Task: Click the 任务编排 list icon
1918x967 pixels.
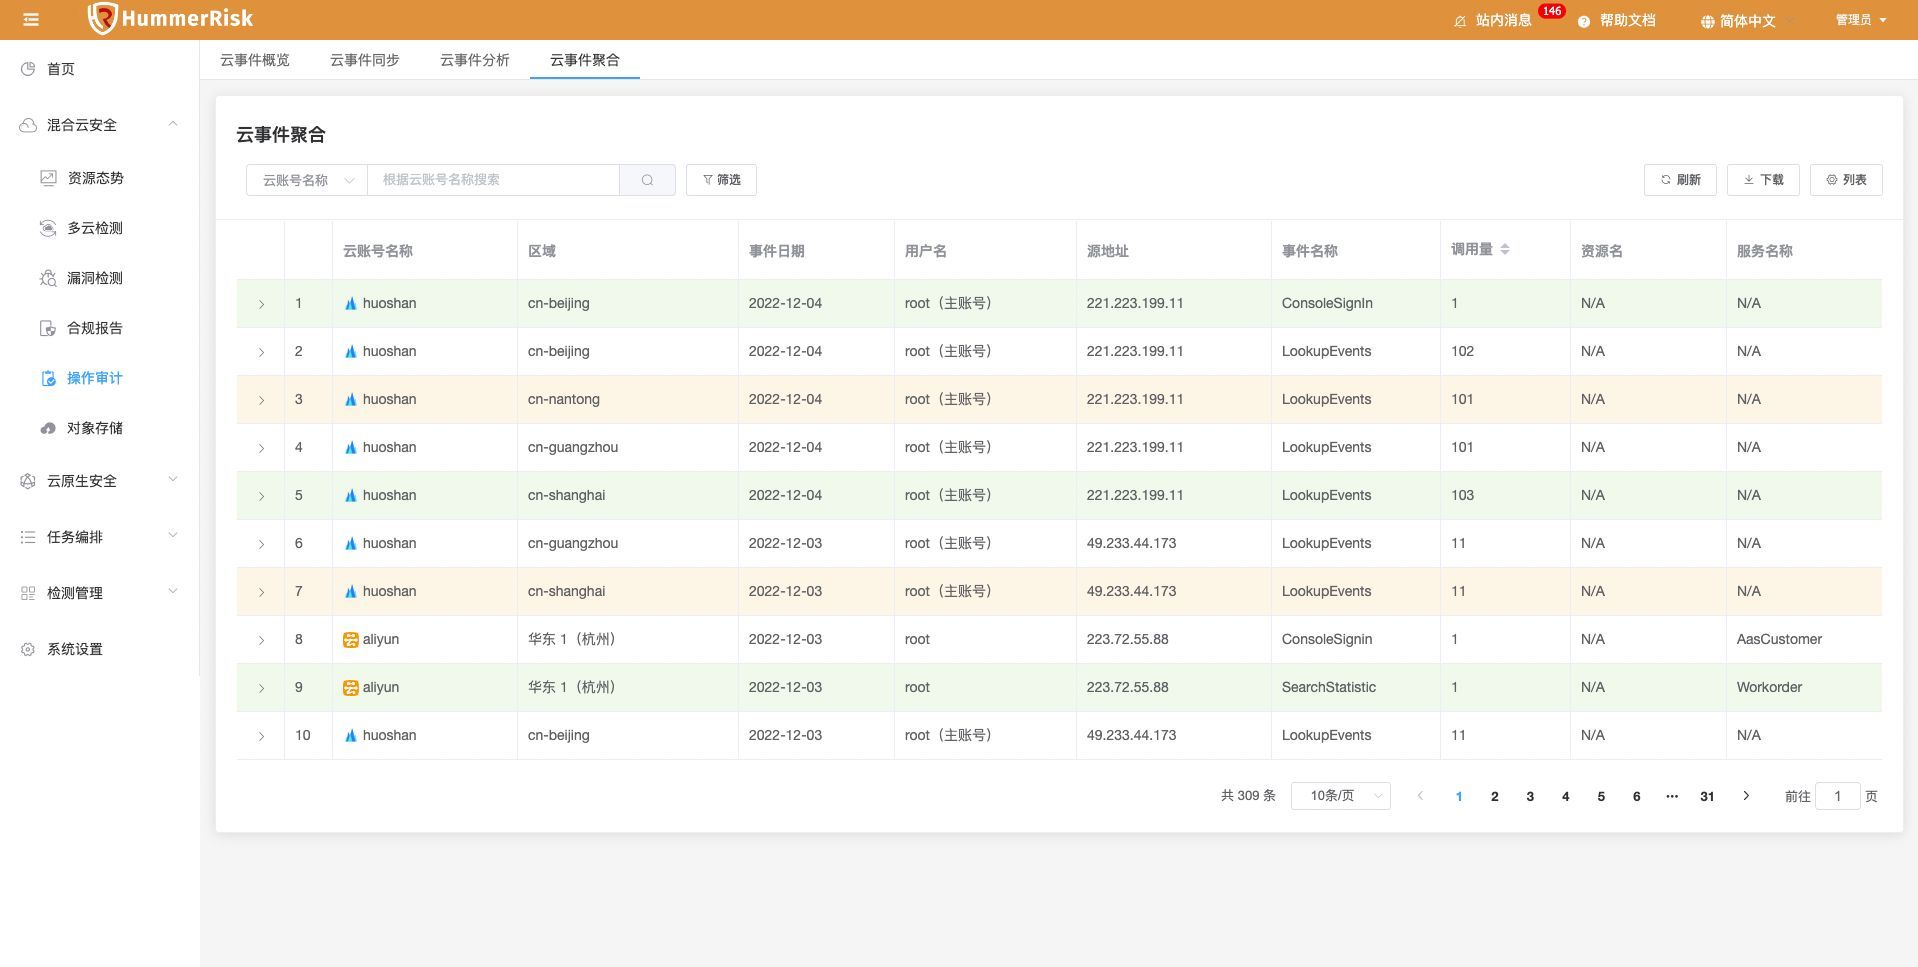Action: (28, 537)
